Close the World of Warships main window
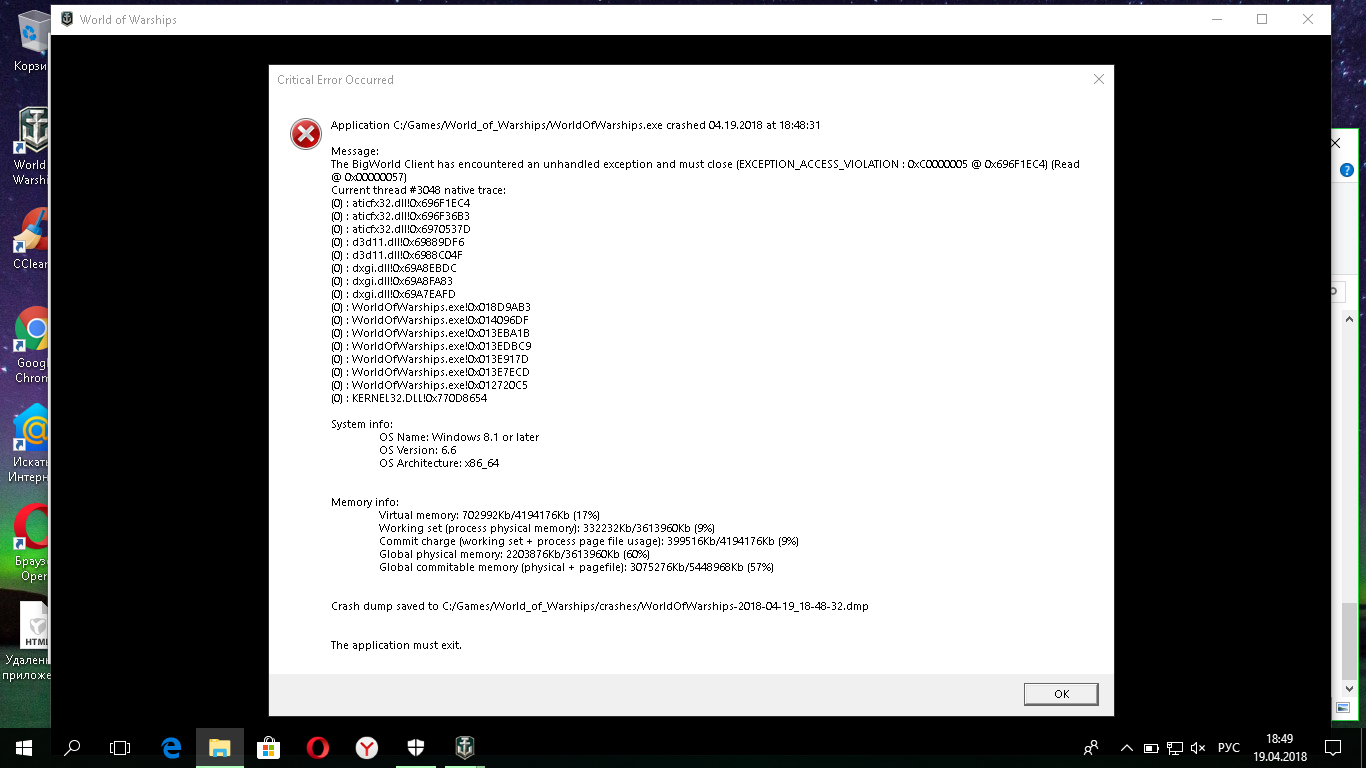Screen dimensions: 1366x768 (1308, 19)
